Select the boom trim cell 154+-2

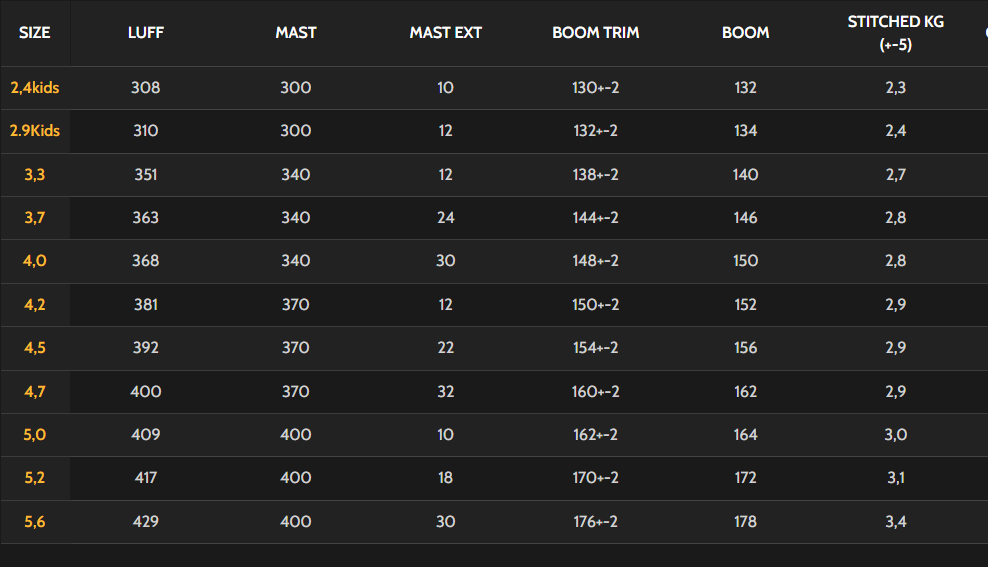[596, 348]
